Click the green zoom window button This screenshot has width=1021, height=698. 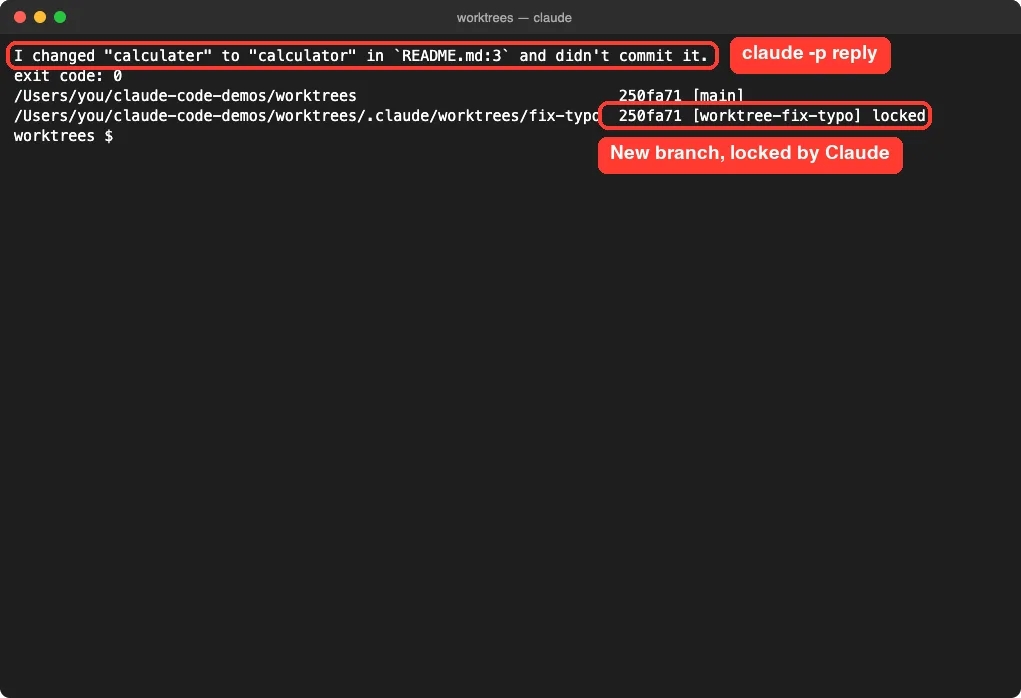click(60, 17)
